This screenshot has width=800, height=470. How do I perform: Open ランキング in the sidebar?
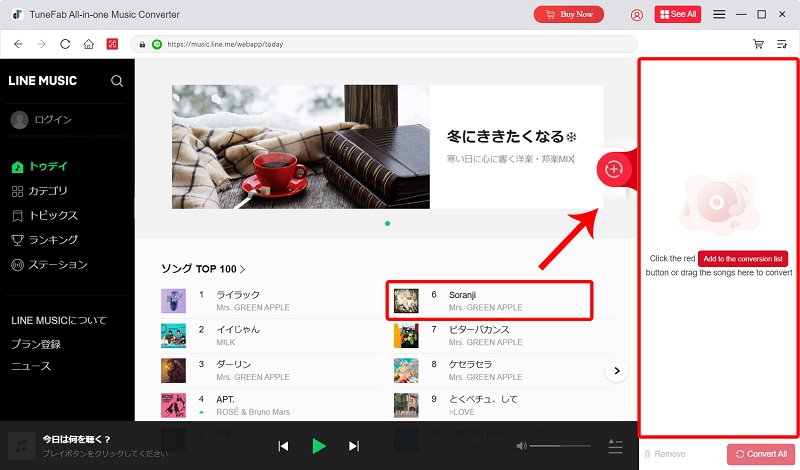[x=52, y=240]
